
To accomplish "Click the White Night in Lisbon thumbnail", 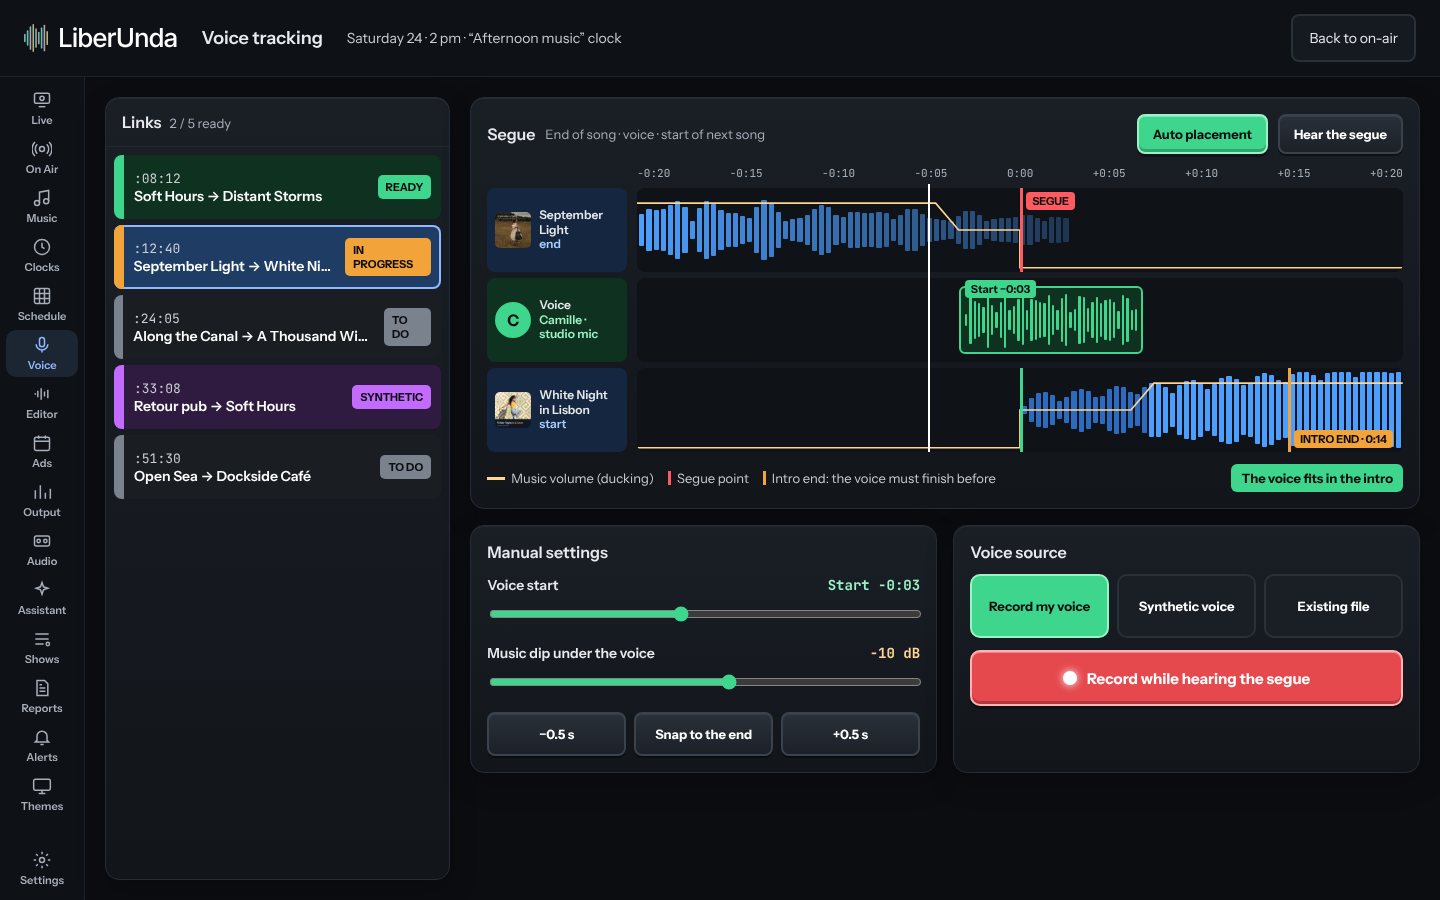I will click(x=513, y=409).
